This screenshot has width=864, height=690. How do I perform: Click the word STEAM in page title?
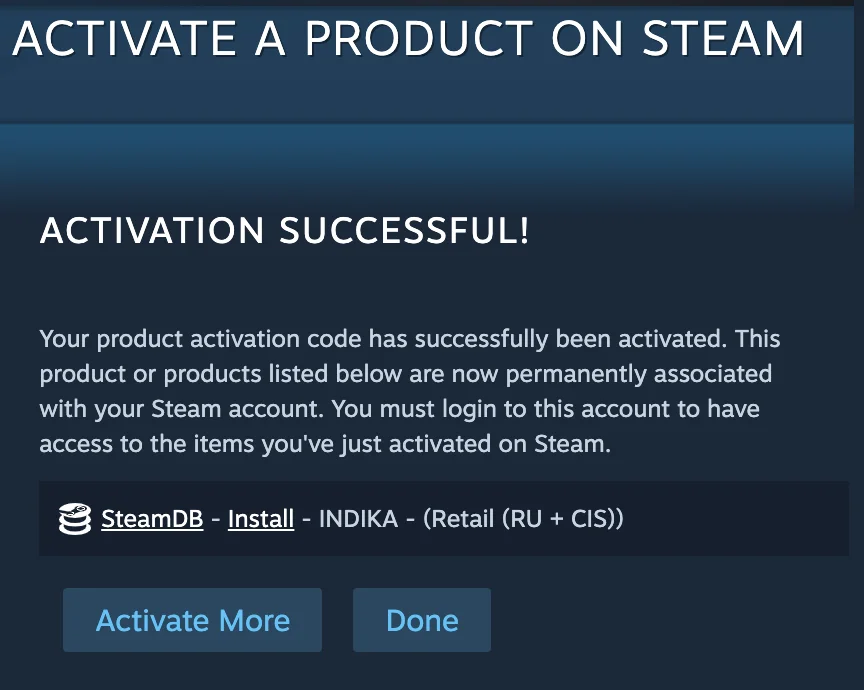point(723,39)
